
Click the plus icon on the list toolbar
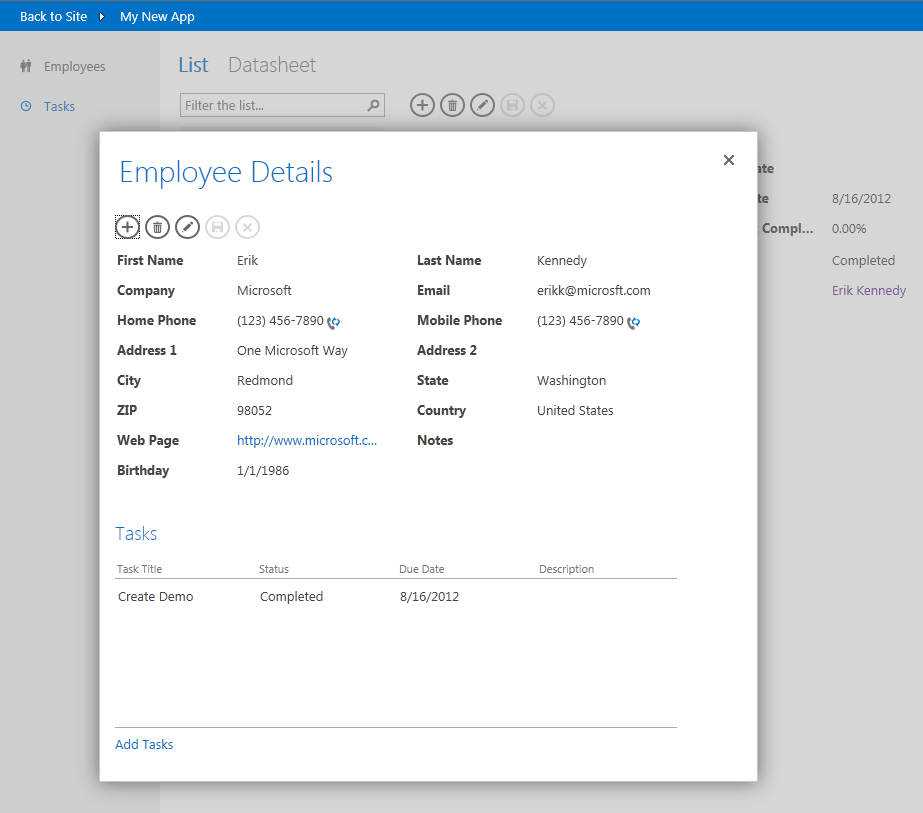(422, 105)
